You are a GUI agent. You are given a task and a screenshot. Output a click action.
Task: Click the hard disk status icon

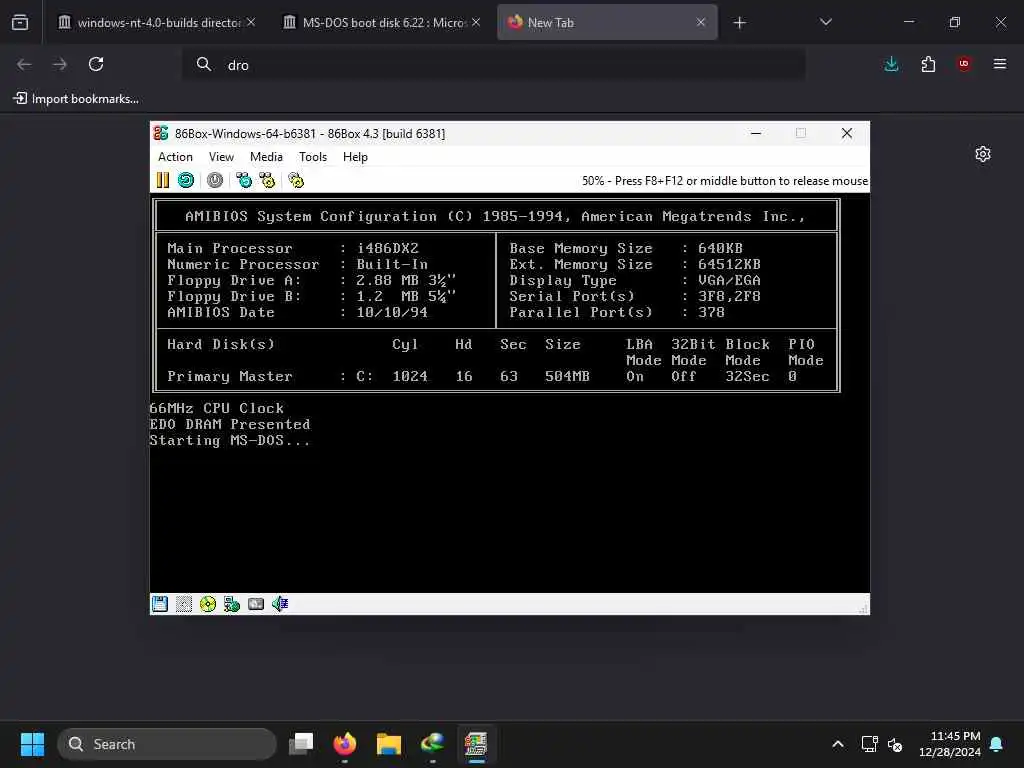point(256,604)
